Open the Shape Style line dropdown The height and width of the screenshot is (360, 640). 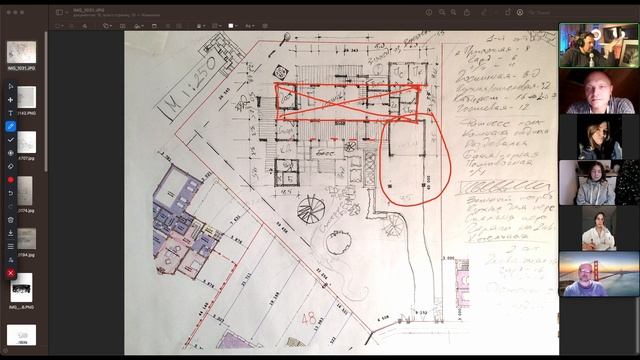[200, 26]
